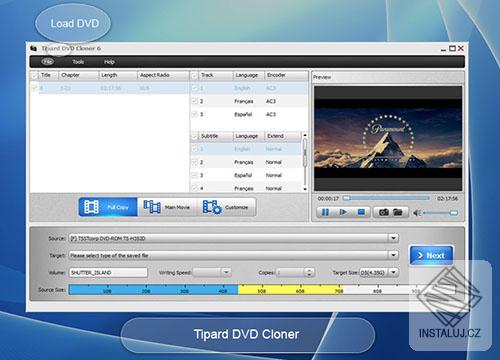The width and height of the screenshot is (500, 360).
Task: Click the subtitle list scrollbar thumb
Action: (x=304, y=153)
